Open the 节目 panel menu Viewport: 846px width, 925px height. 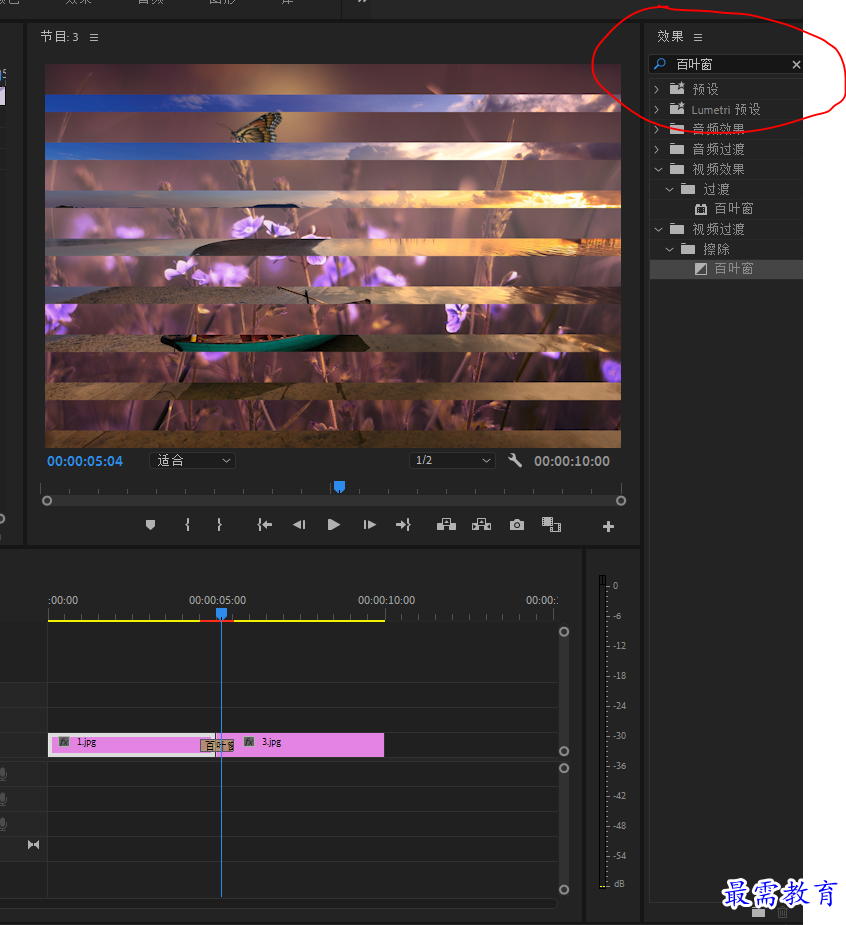point(94,37)
